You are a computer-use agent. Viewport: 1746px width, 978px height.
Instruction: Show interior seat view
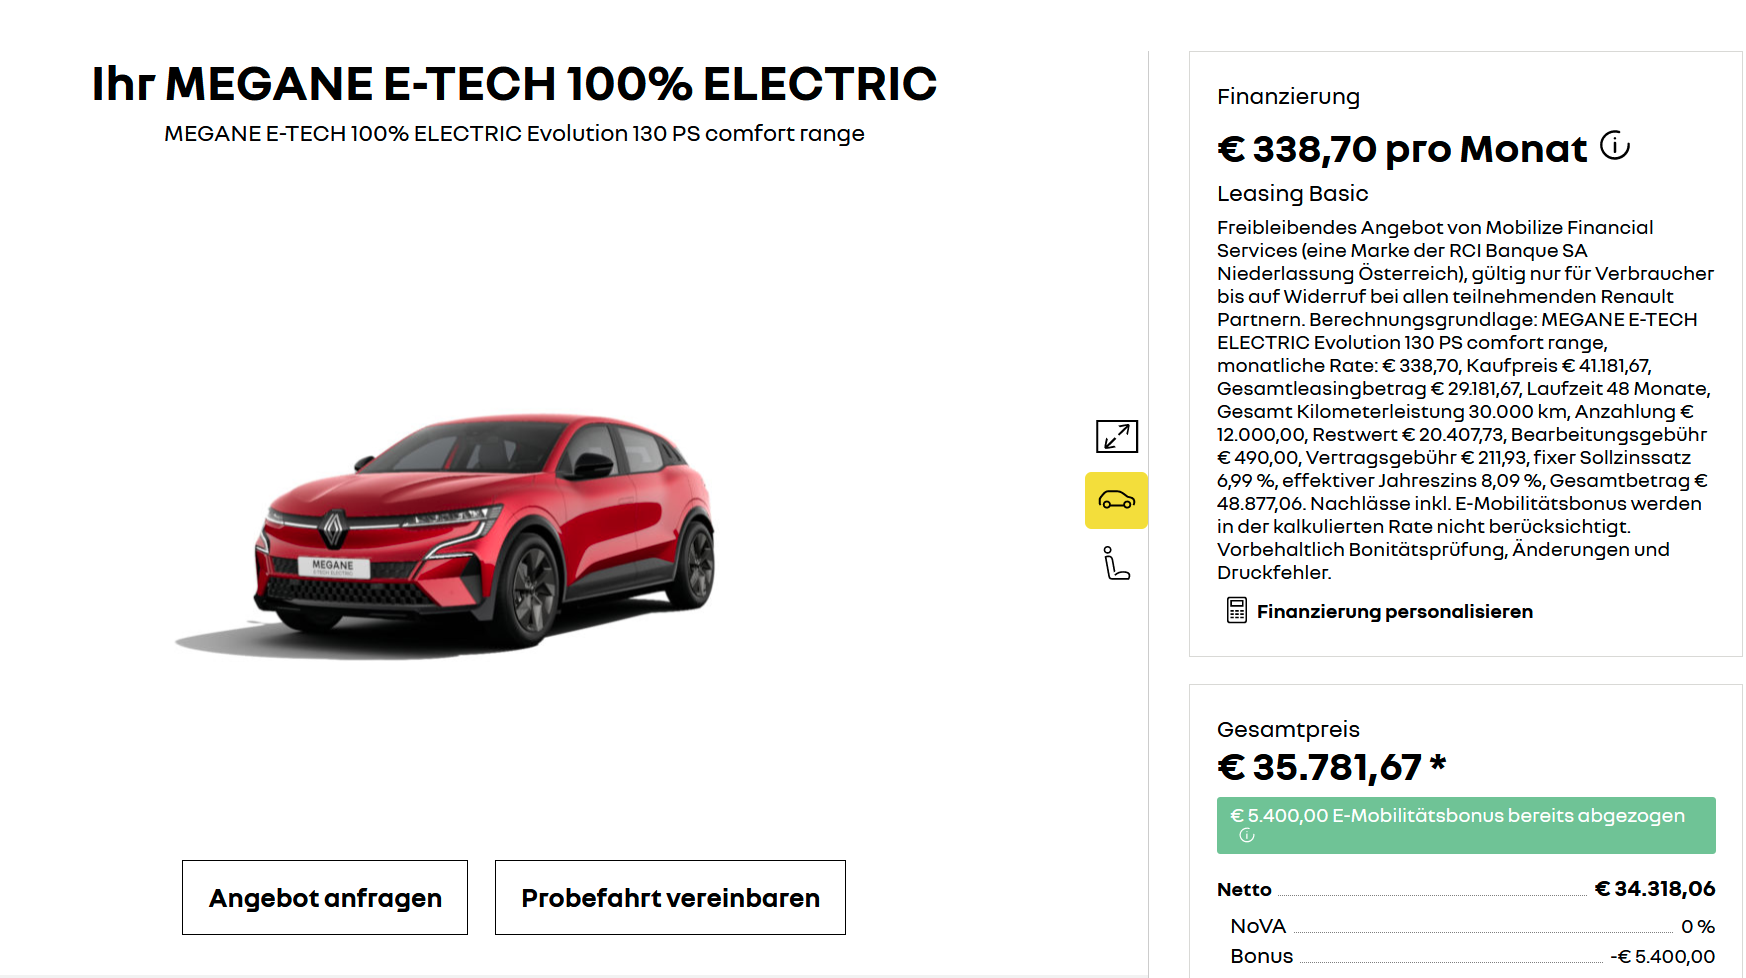[1116, 563]
